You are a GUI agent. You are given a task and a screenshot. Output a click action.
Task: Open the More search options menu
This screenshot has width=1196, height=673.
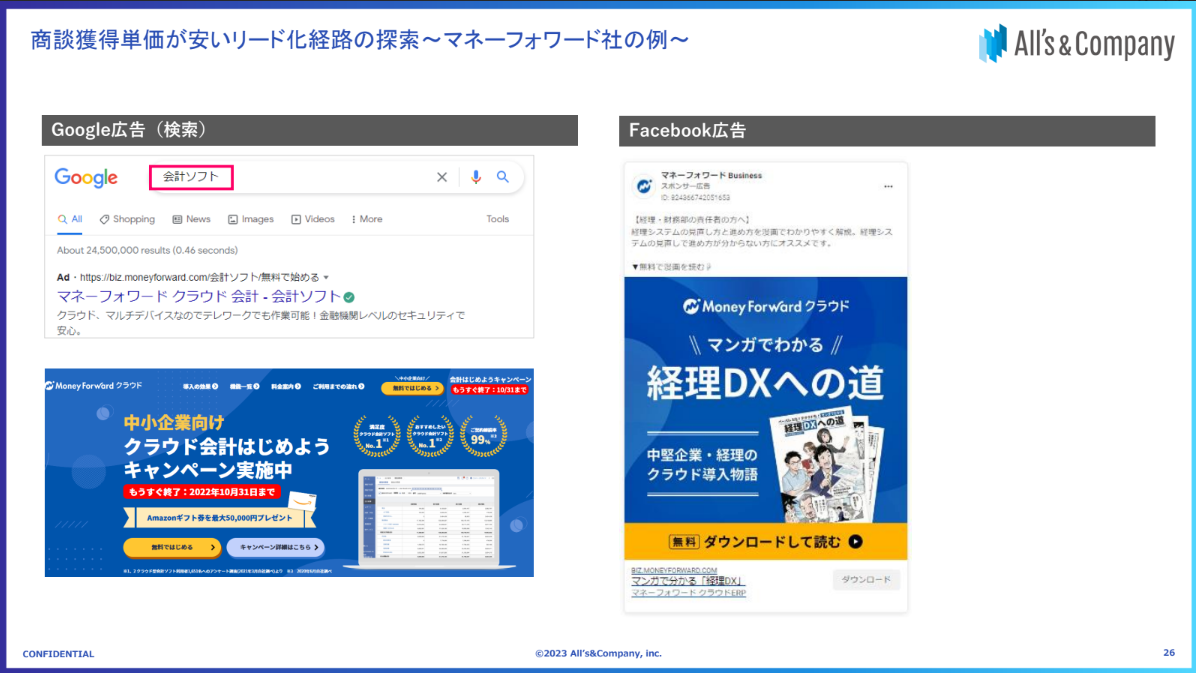(367, 219)
